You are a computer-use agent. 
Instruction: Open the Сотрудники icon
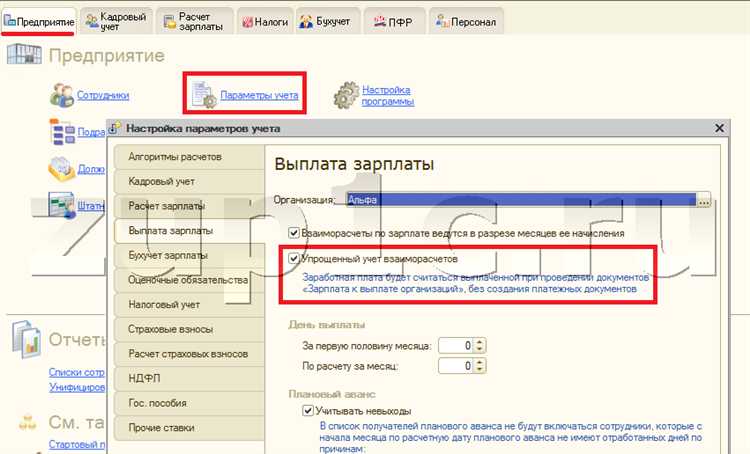pos(62,95)
